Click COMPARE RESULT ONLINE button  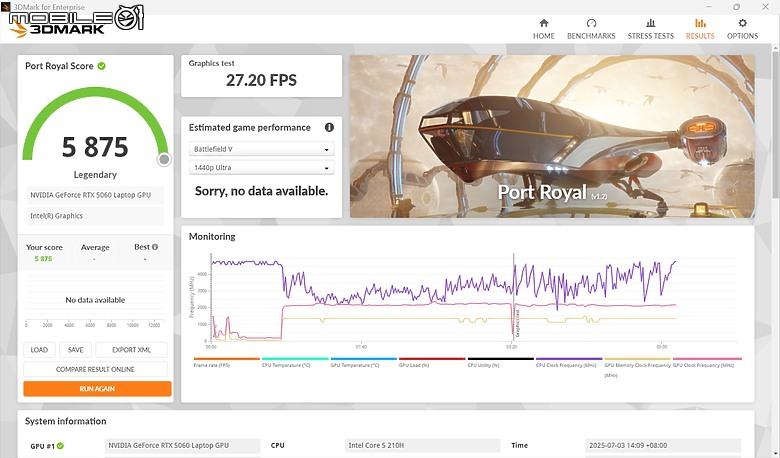(x=95, y=369)
